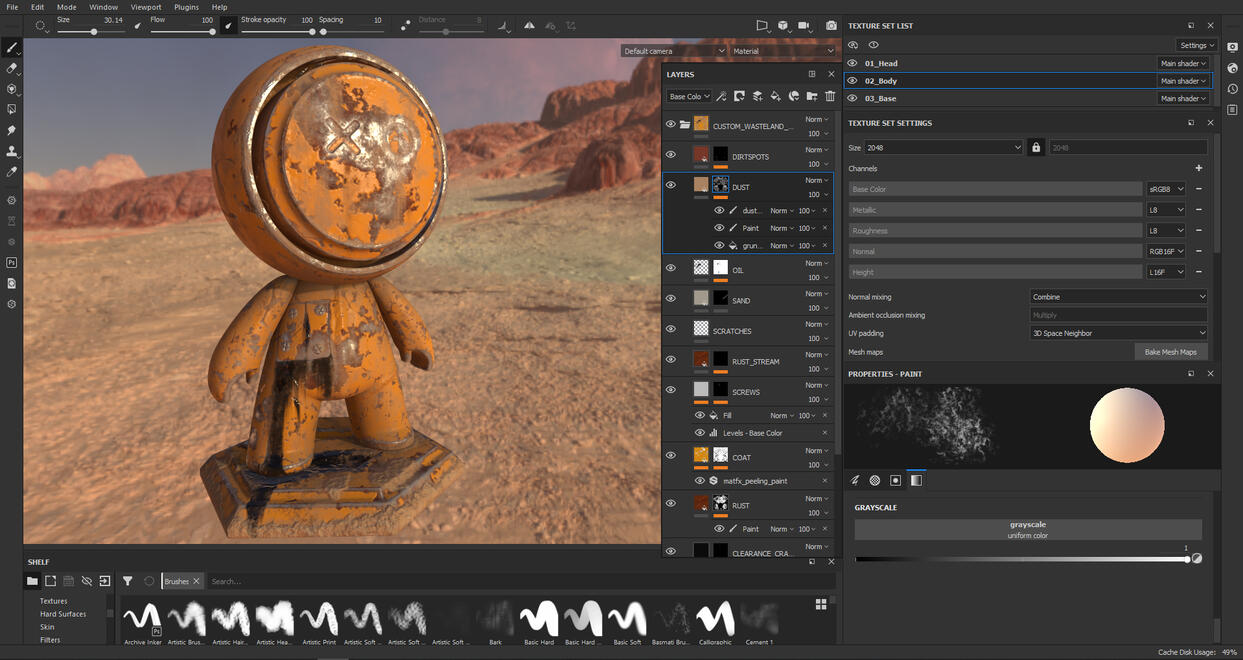
Task: Click the Export to Photoshop icon
Action: coord(12,262)
